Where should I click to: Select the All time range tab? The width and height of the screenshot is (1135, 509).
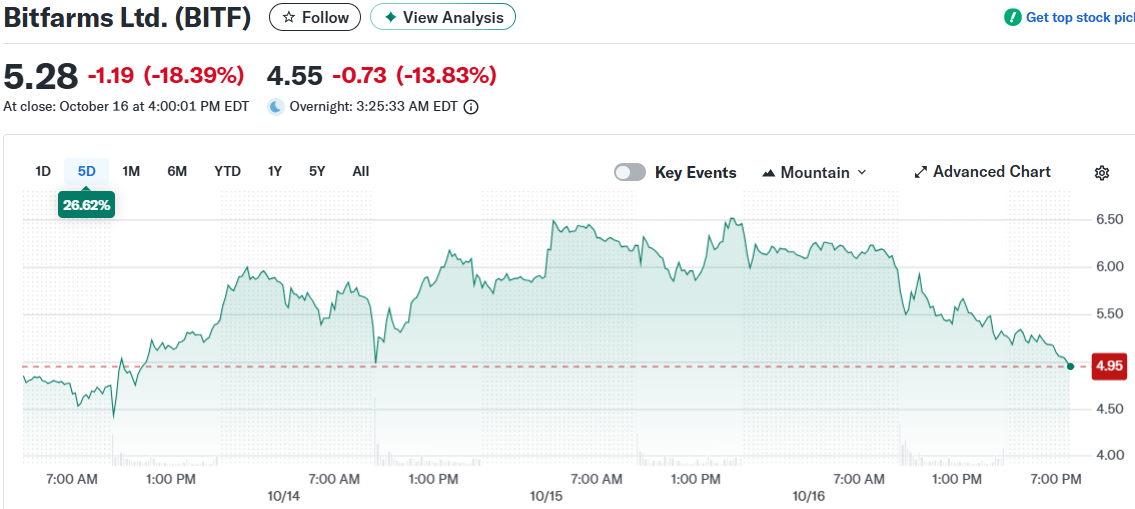click(361, 171)
